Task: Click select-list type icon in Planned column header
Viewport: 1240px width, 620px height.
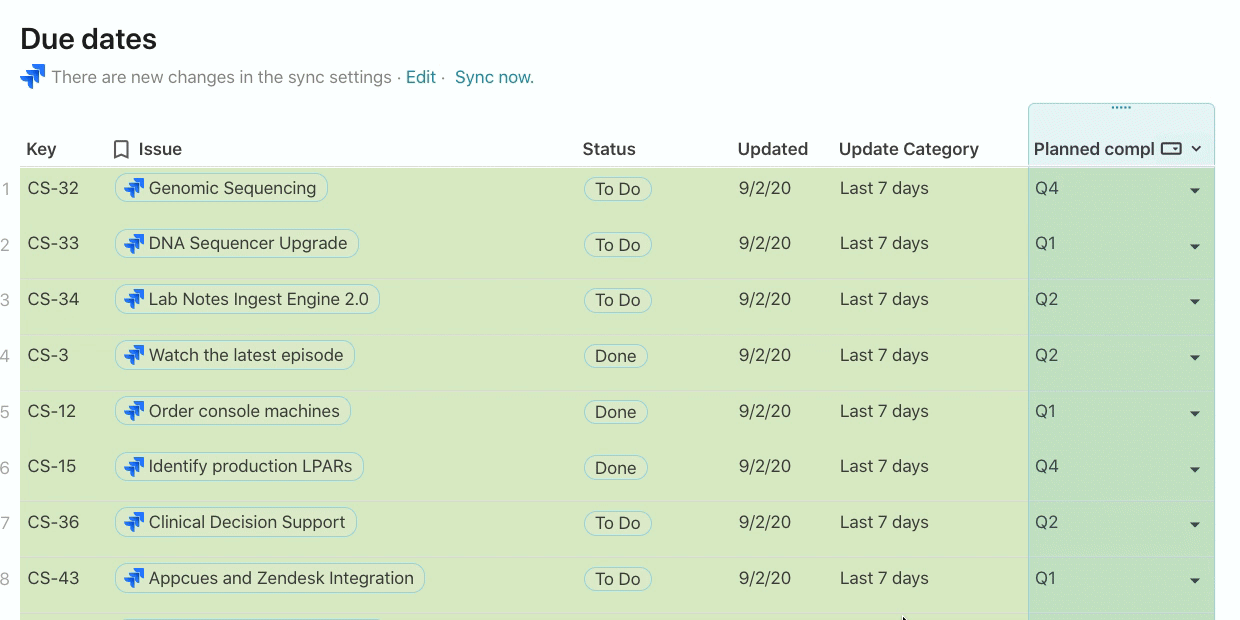Action: (x=1171, y=149)
